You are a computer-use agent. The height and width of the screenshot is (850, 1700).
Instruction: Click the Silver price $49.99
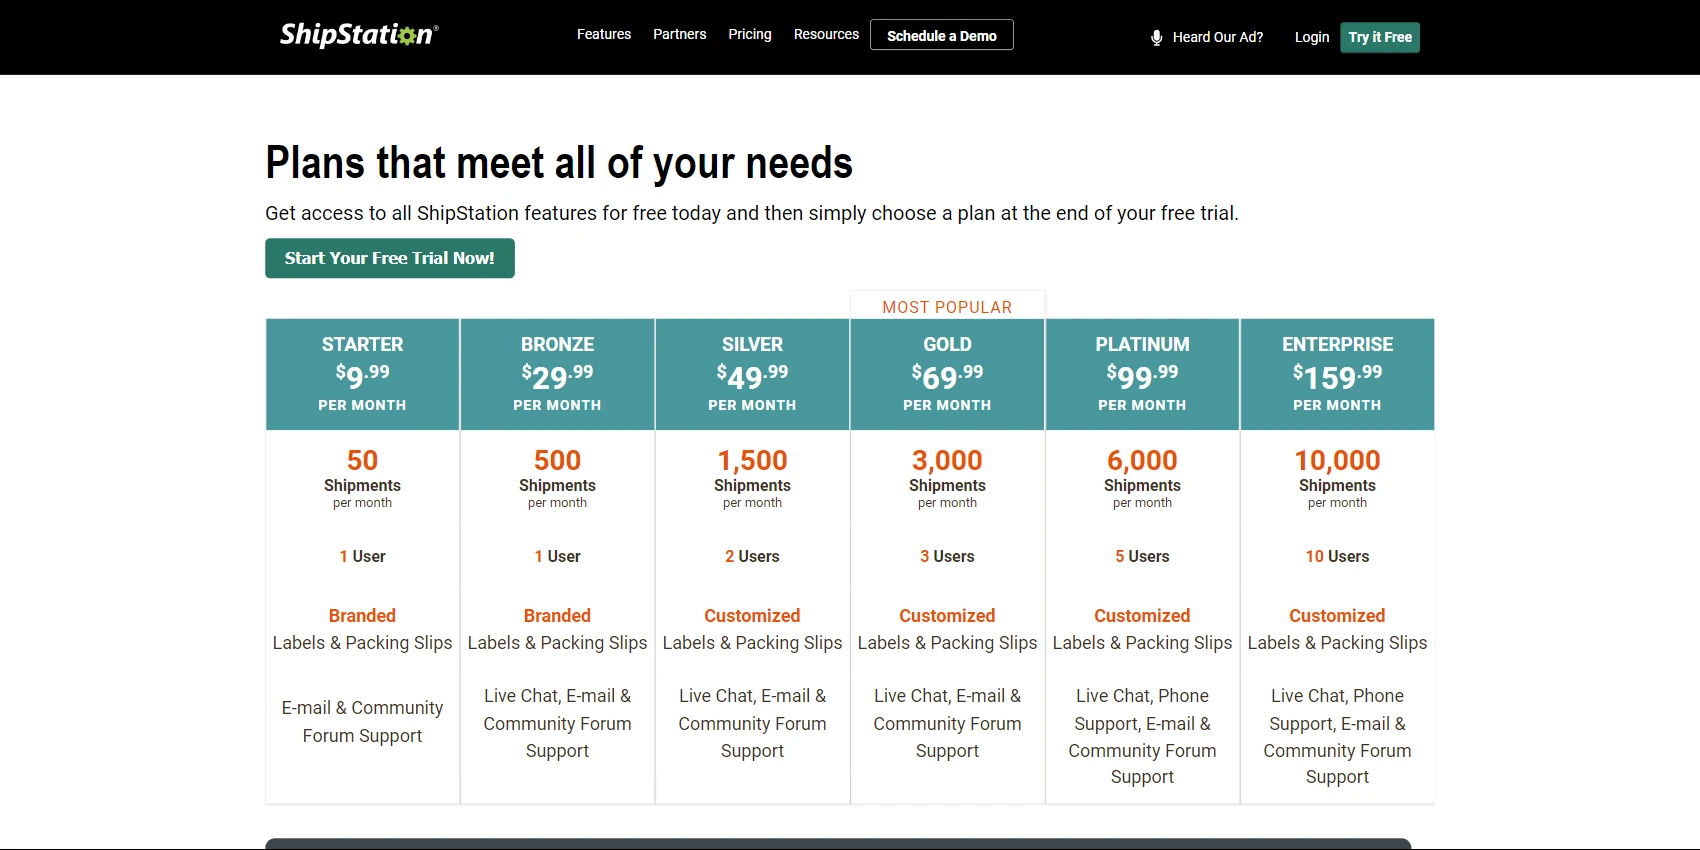pyautogui.click(x=752, y=376)
